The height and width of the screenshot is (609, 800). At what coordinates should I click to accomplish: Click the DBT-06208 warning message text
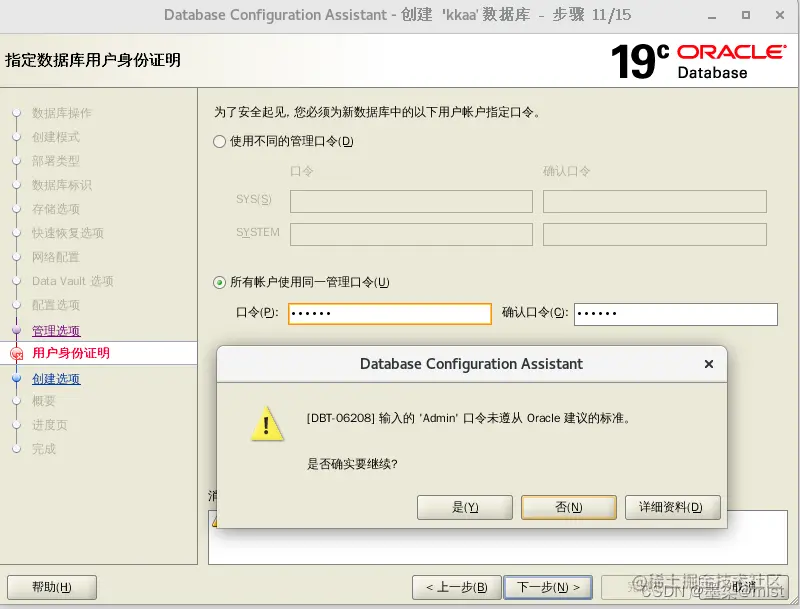(469, 418)
